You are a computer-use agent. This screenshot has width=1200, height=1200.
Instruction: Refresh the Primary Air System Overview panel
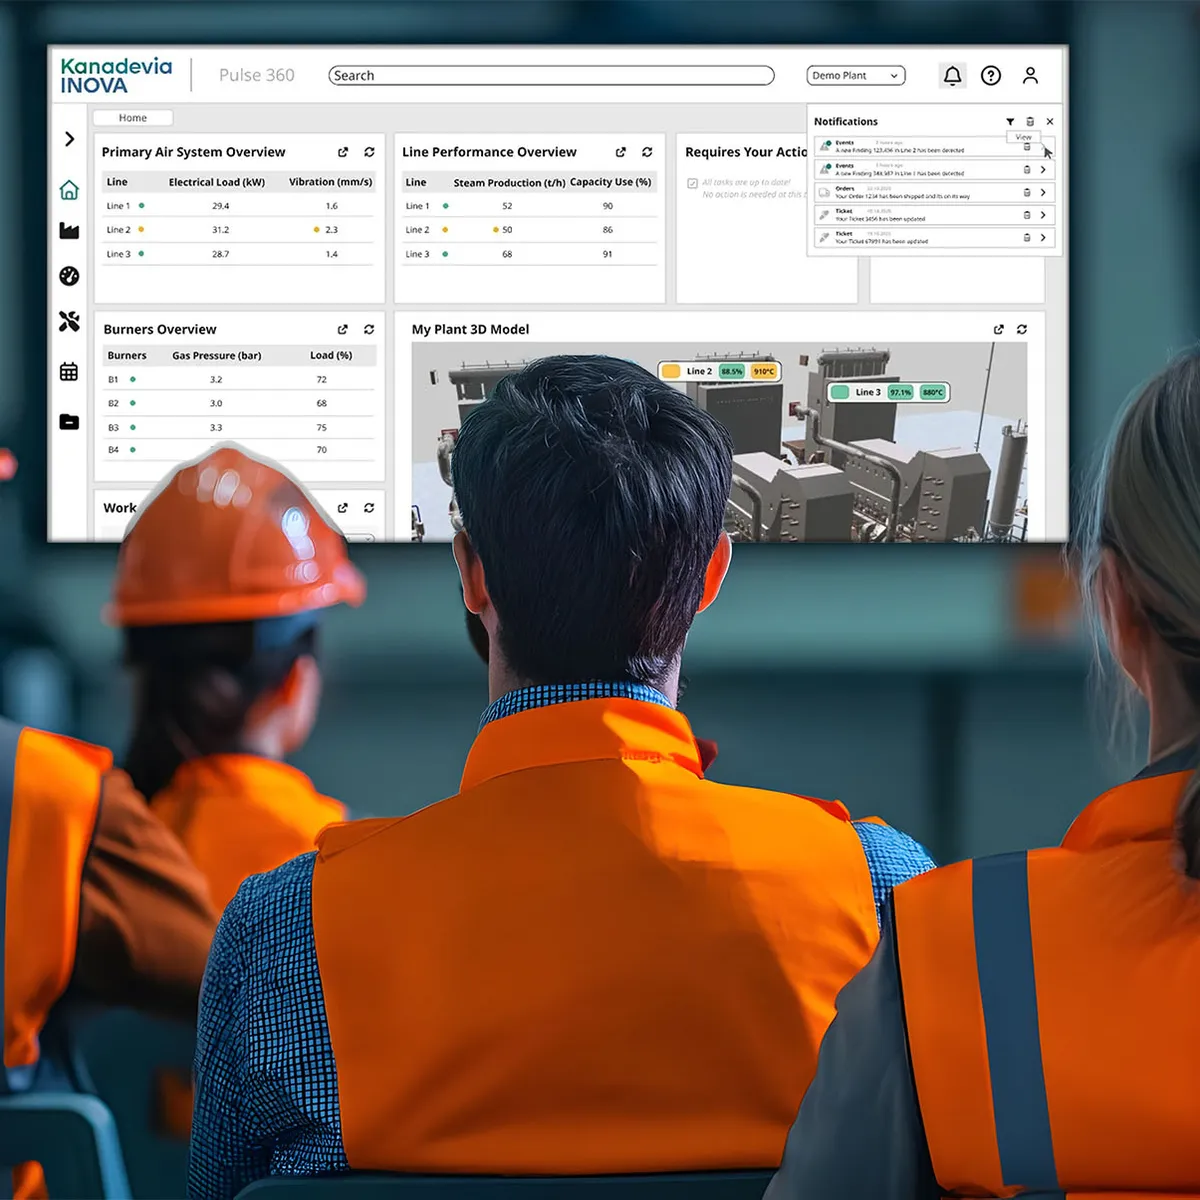coord(369,152)
